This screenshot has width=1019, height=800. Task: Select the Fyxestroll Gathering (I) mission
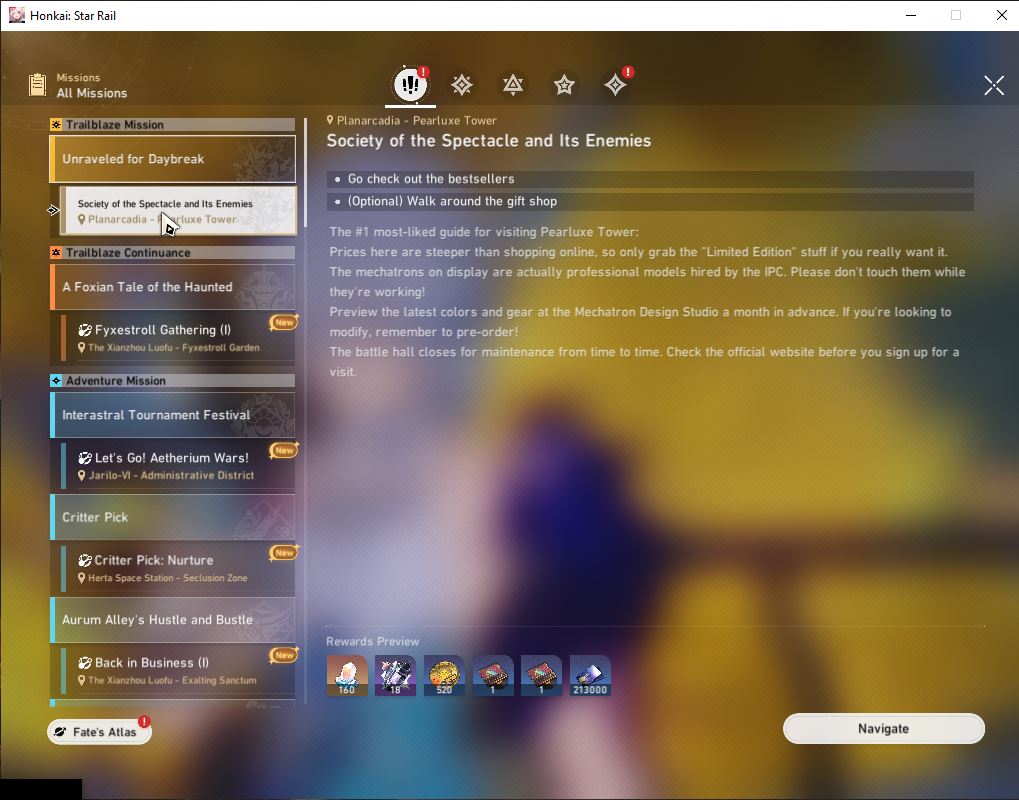[178, 338]
